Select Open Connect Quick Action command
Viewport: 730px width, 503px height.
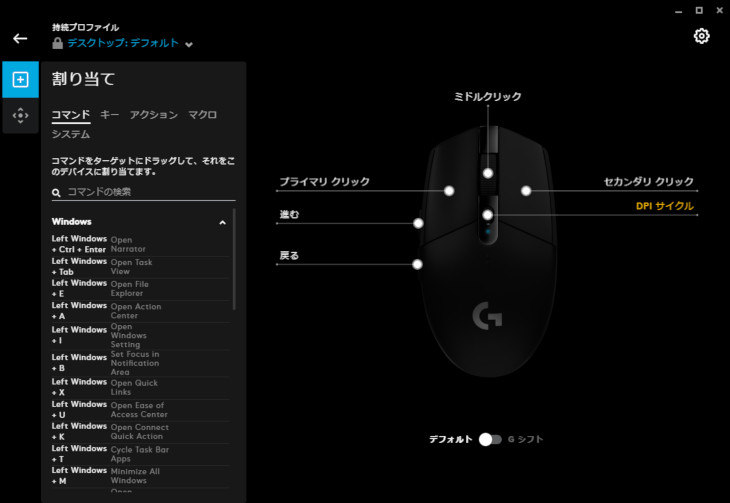141,432
